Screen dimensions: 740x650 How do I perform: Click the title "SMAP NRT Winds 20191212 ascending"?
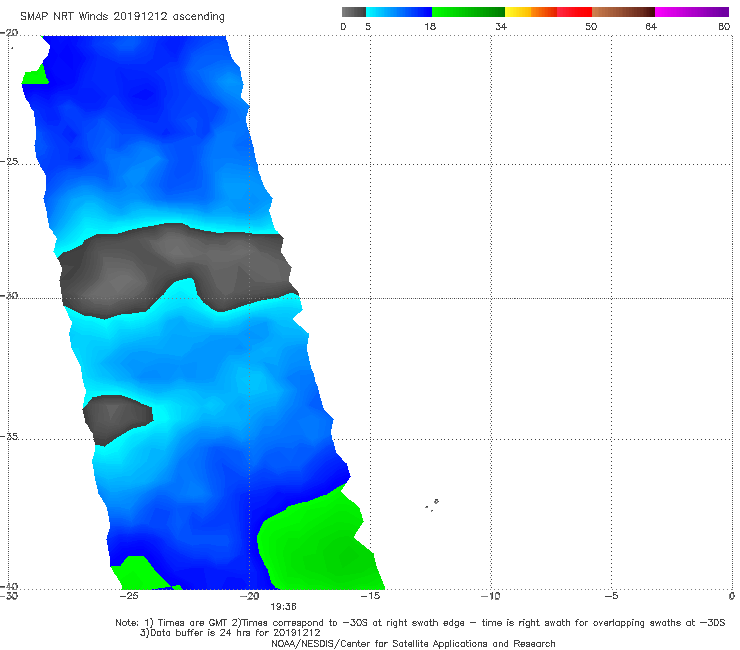click(x=122, y=16)
